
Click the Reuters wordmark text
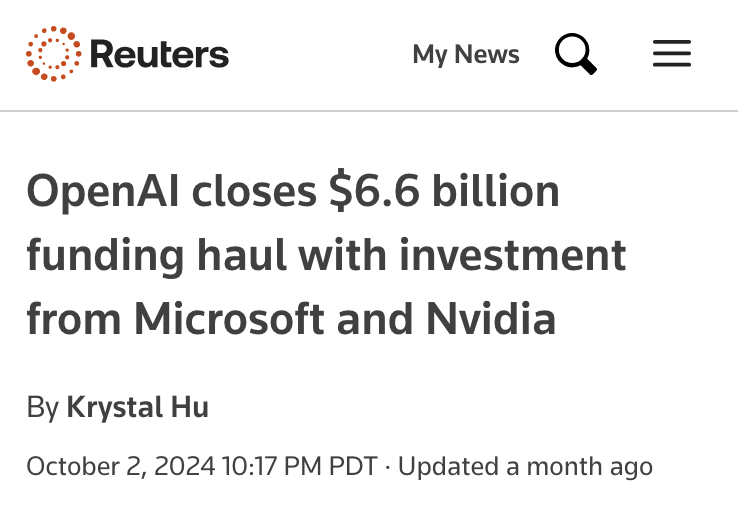click(159, 54)
